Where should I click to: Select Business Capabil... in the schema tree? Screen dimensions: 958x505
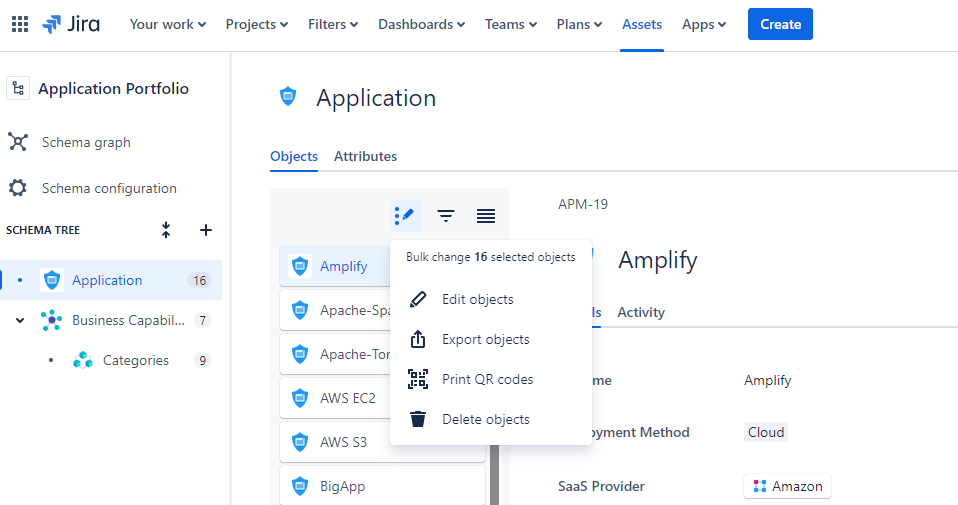(128, 320)
